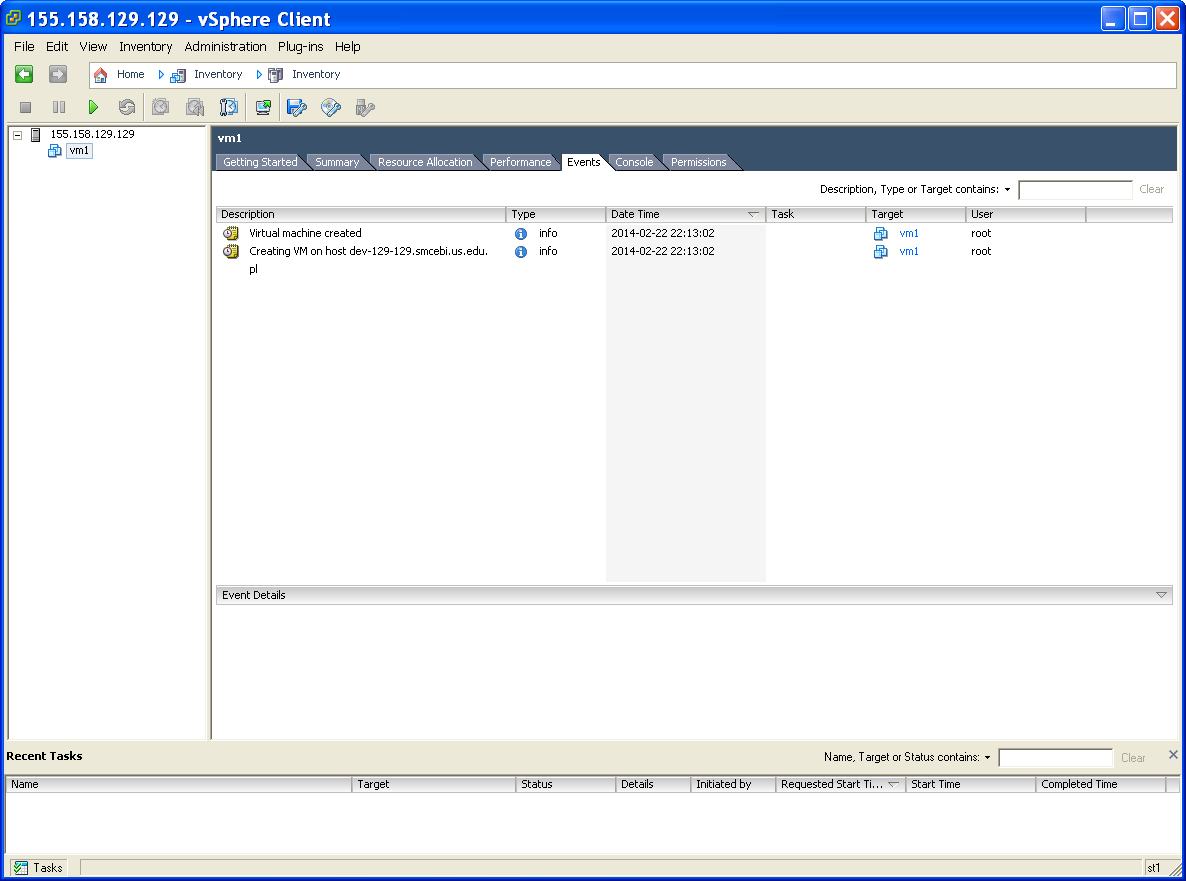Screen dimensions: 1186x881
Task: Click the Inventory breadcrumb icon right after Home
Action: point(178,75)
